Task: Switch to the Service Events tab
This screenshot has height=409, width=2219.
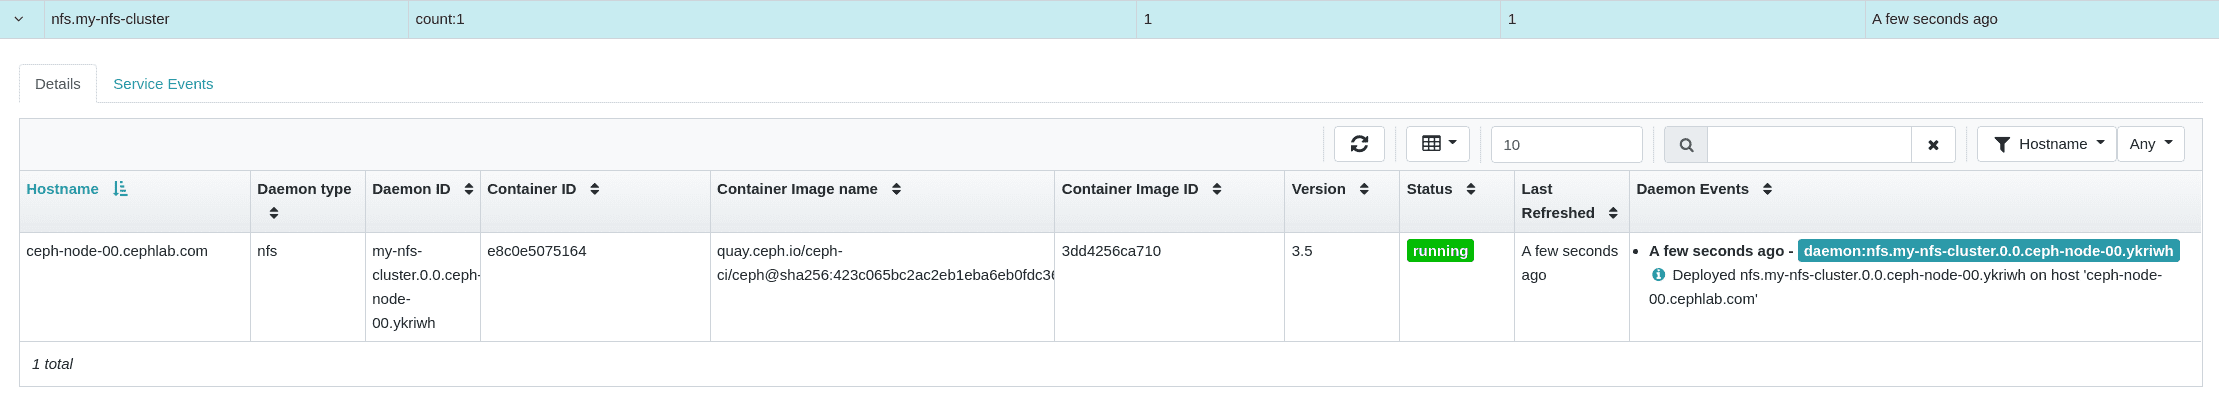Action: (x=163, y=84)
